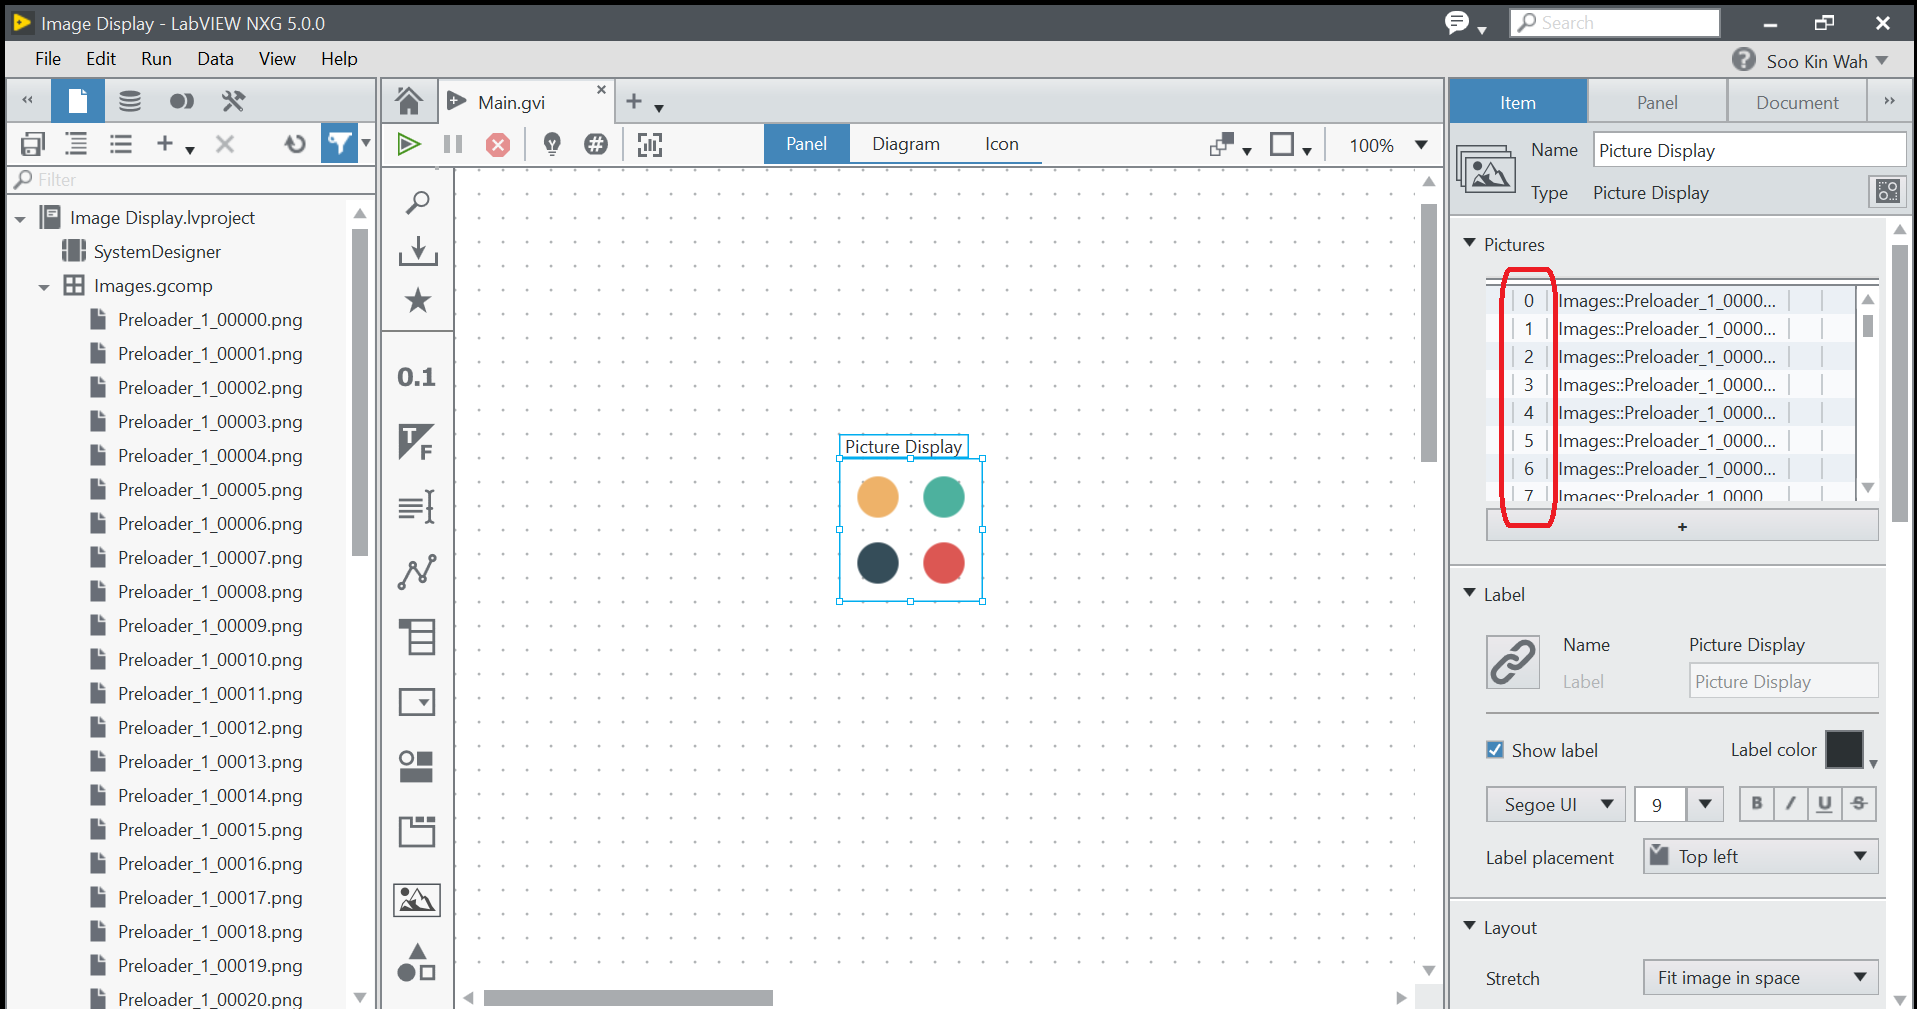Click the red Abort button
Screen dimensions: 1917x1009
[x=498, y=145]
